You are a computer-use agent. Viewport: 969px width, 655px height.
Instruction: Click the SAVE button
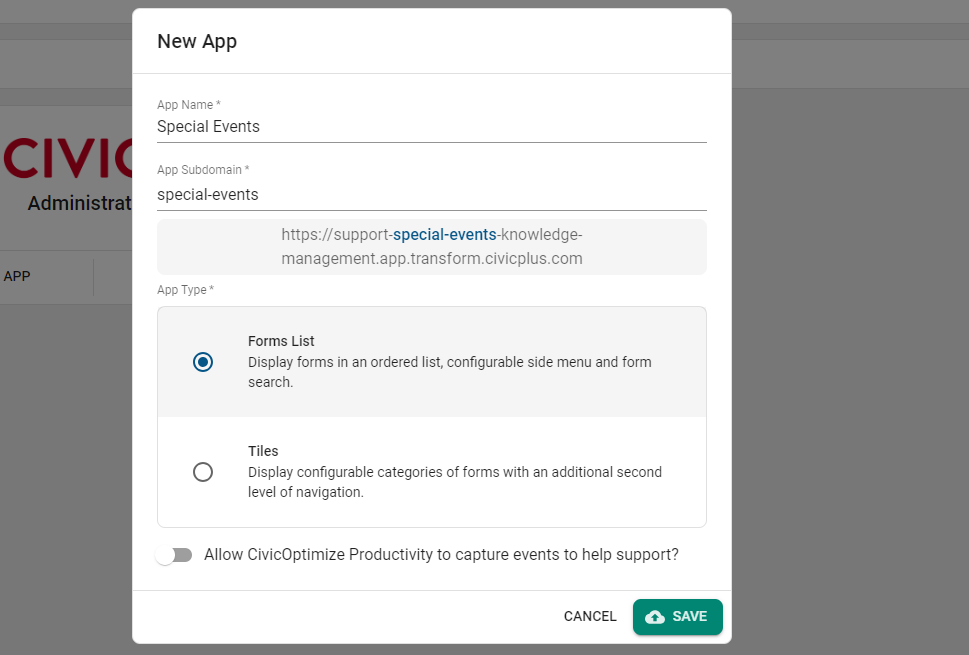(x=677, y=617)
